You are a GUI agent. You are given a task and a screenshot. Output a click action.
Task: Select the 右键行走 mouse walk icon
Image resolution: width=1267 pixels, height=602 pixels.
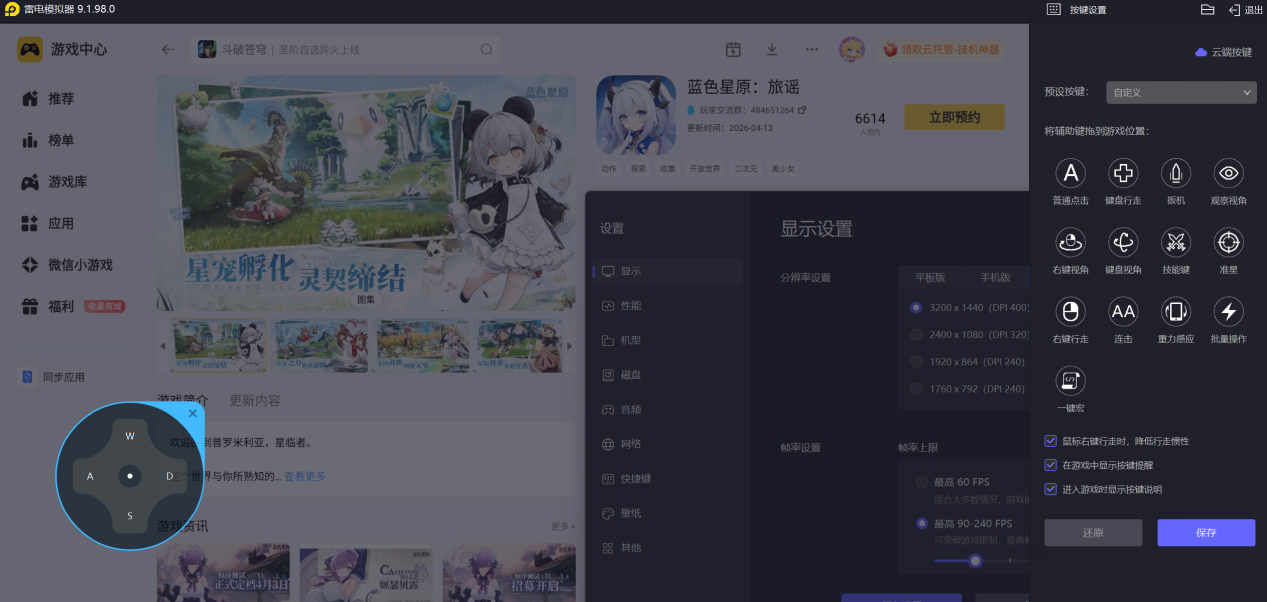(x=1070, y=311)
